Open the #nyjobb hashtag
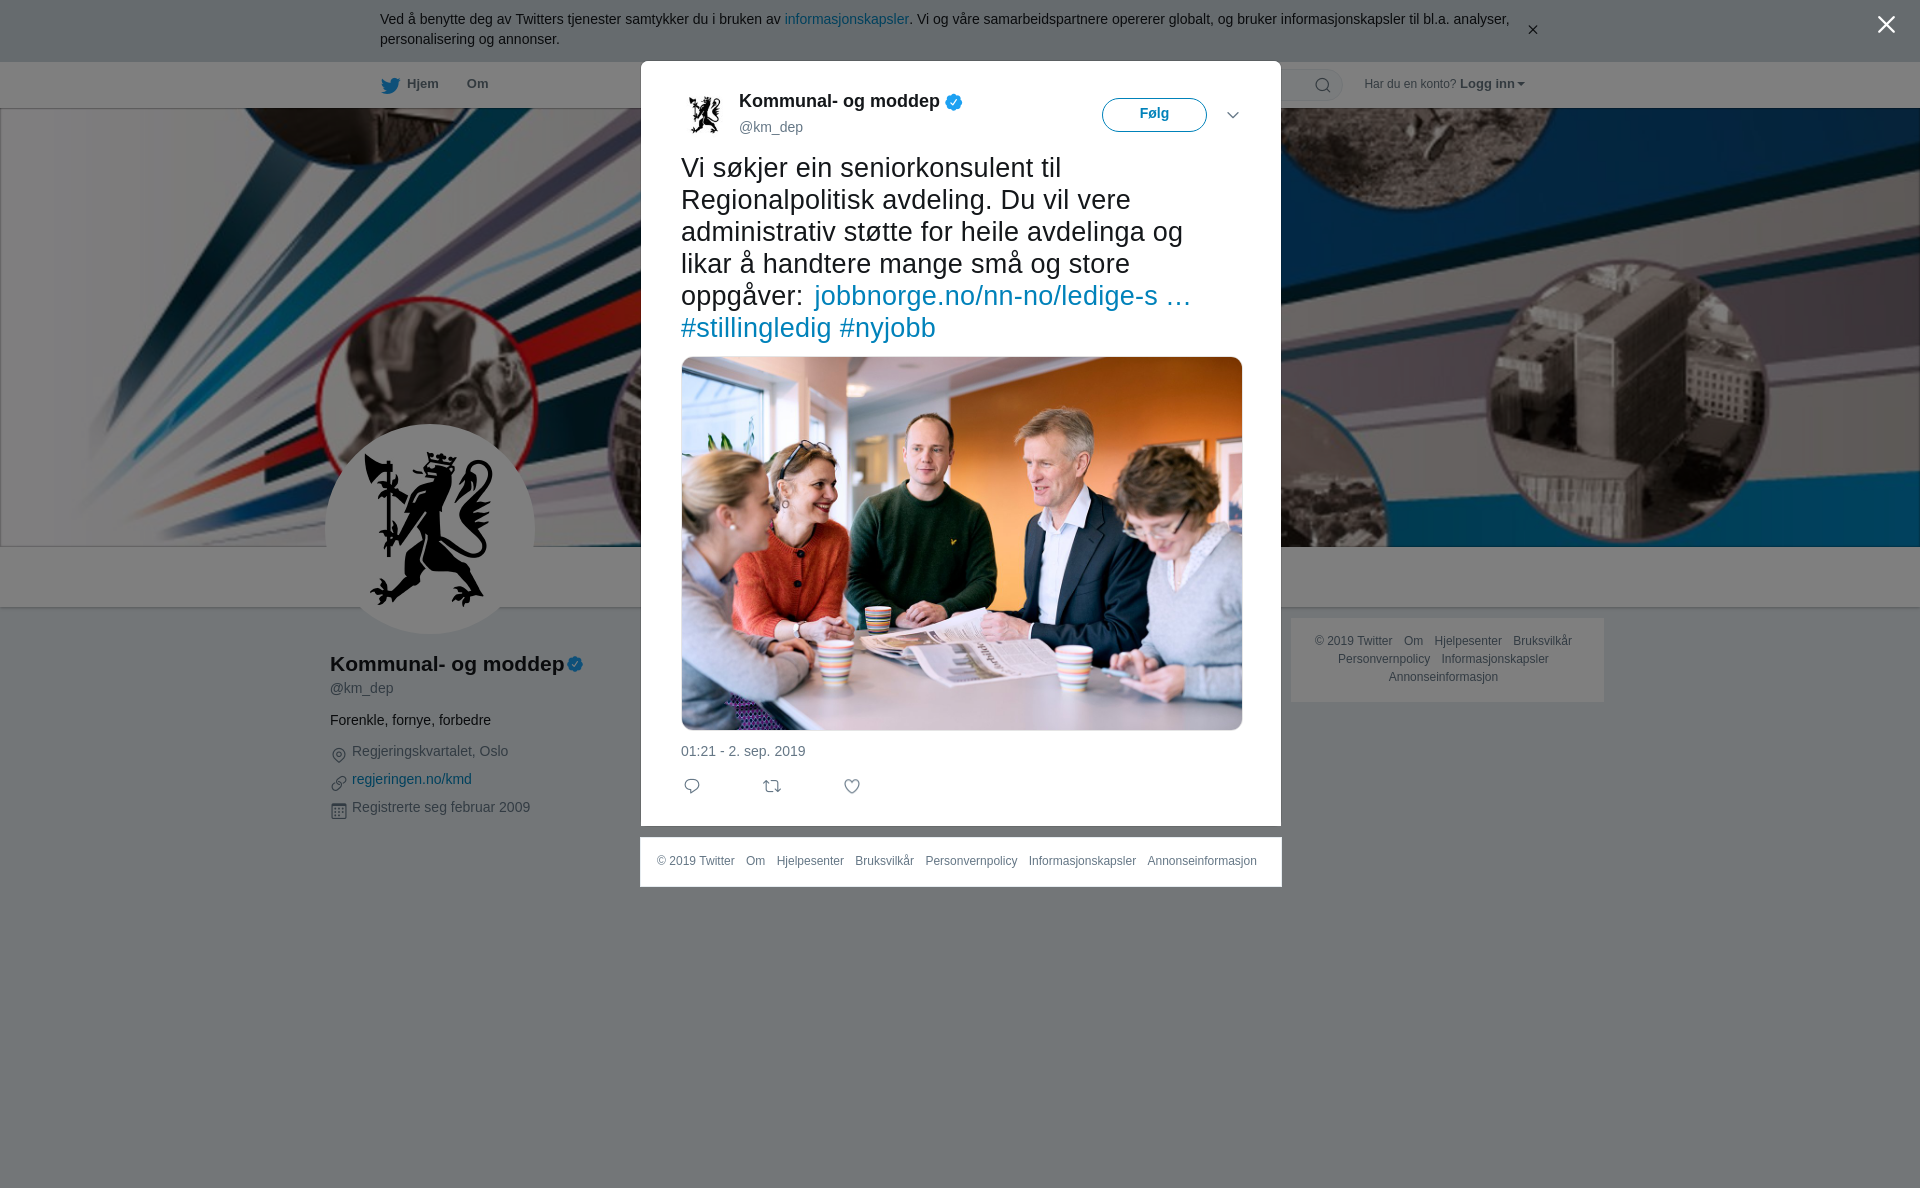Image resolution: width=1920 pixels, height=1188 pixels. [888, 328]
